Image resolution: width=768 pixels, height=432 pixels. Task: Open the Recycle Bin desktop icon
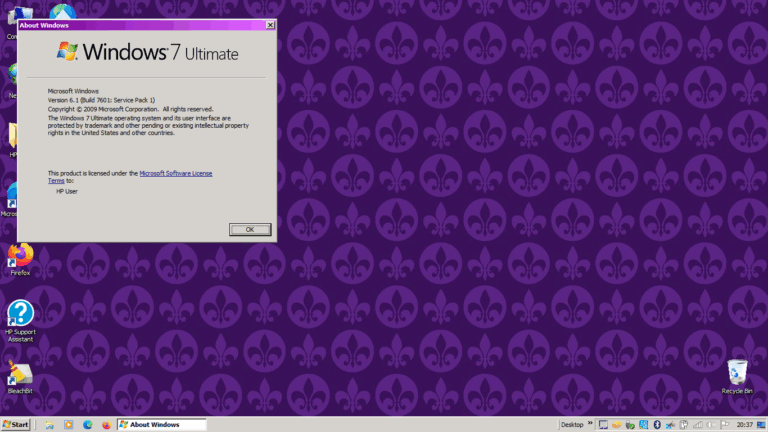point(737,377)
